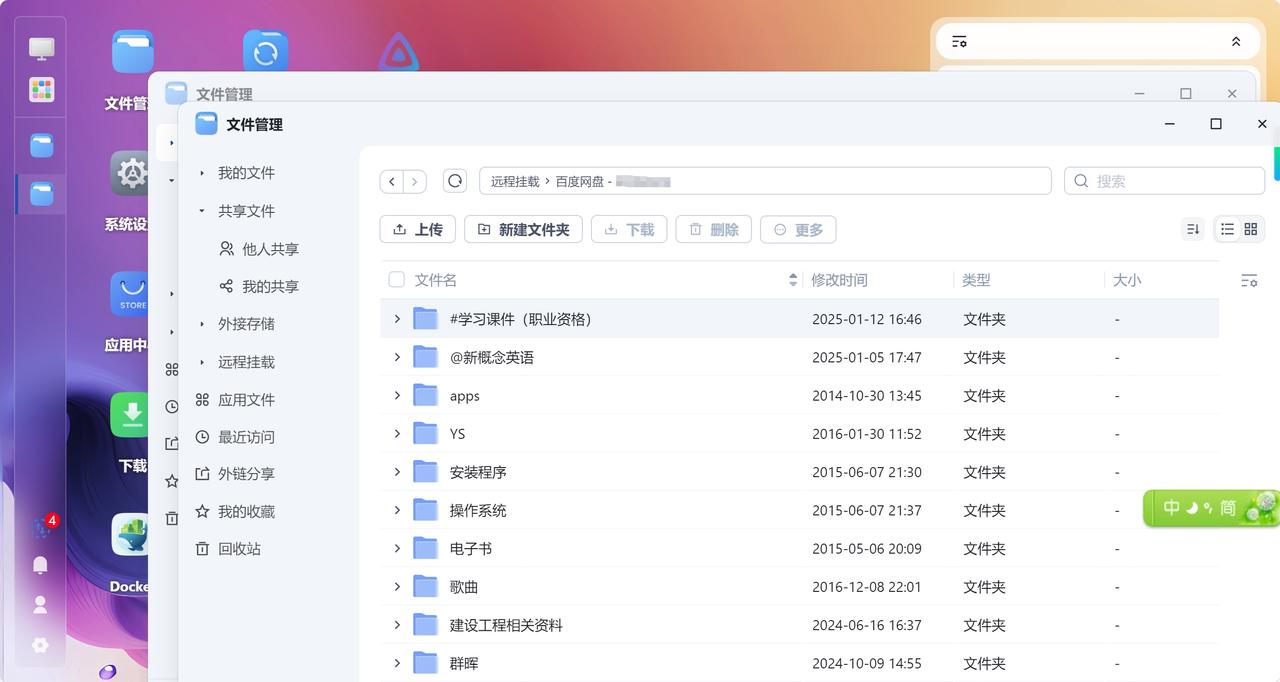Expand the @新概念英语 folder row
This screenshot has width=1280, height=682.
coord(397,357)
